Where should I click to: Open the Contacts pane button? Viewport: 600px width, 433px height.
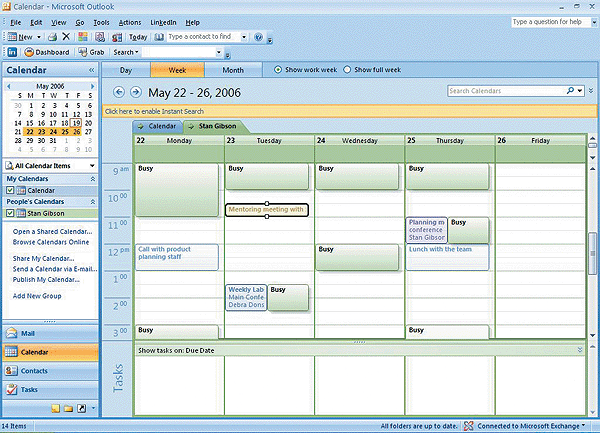tap(50, 371)
